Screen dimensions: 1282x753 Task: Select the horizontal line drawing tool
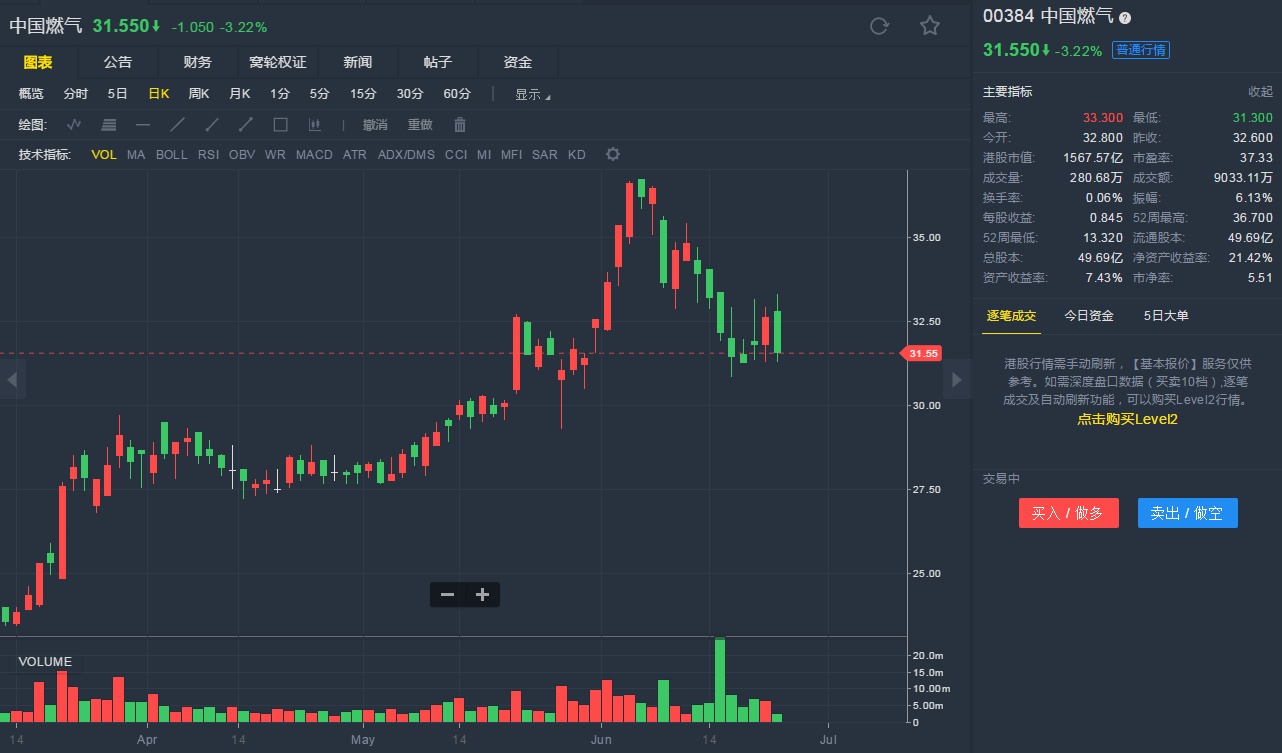coord(143,125)
